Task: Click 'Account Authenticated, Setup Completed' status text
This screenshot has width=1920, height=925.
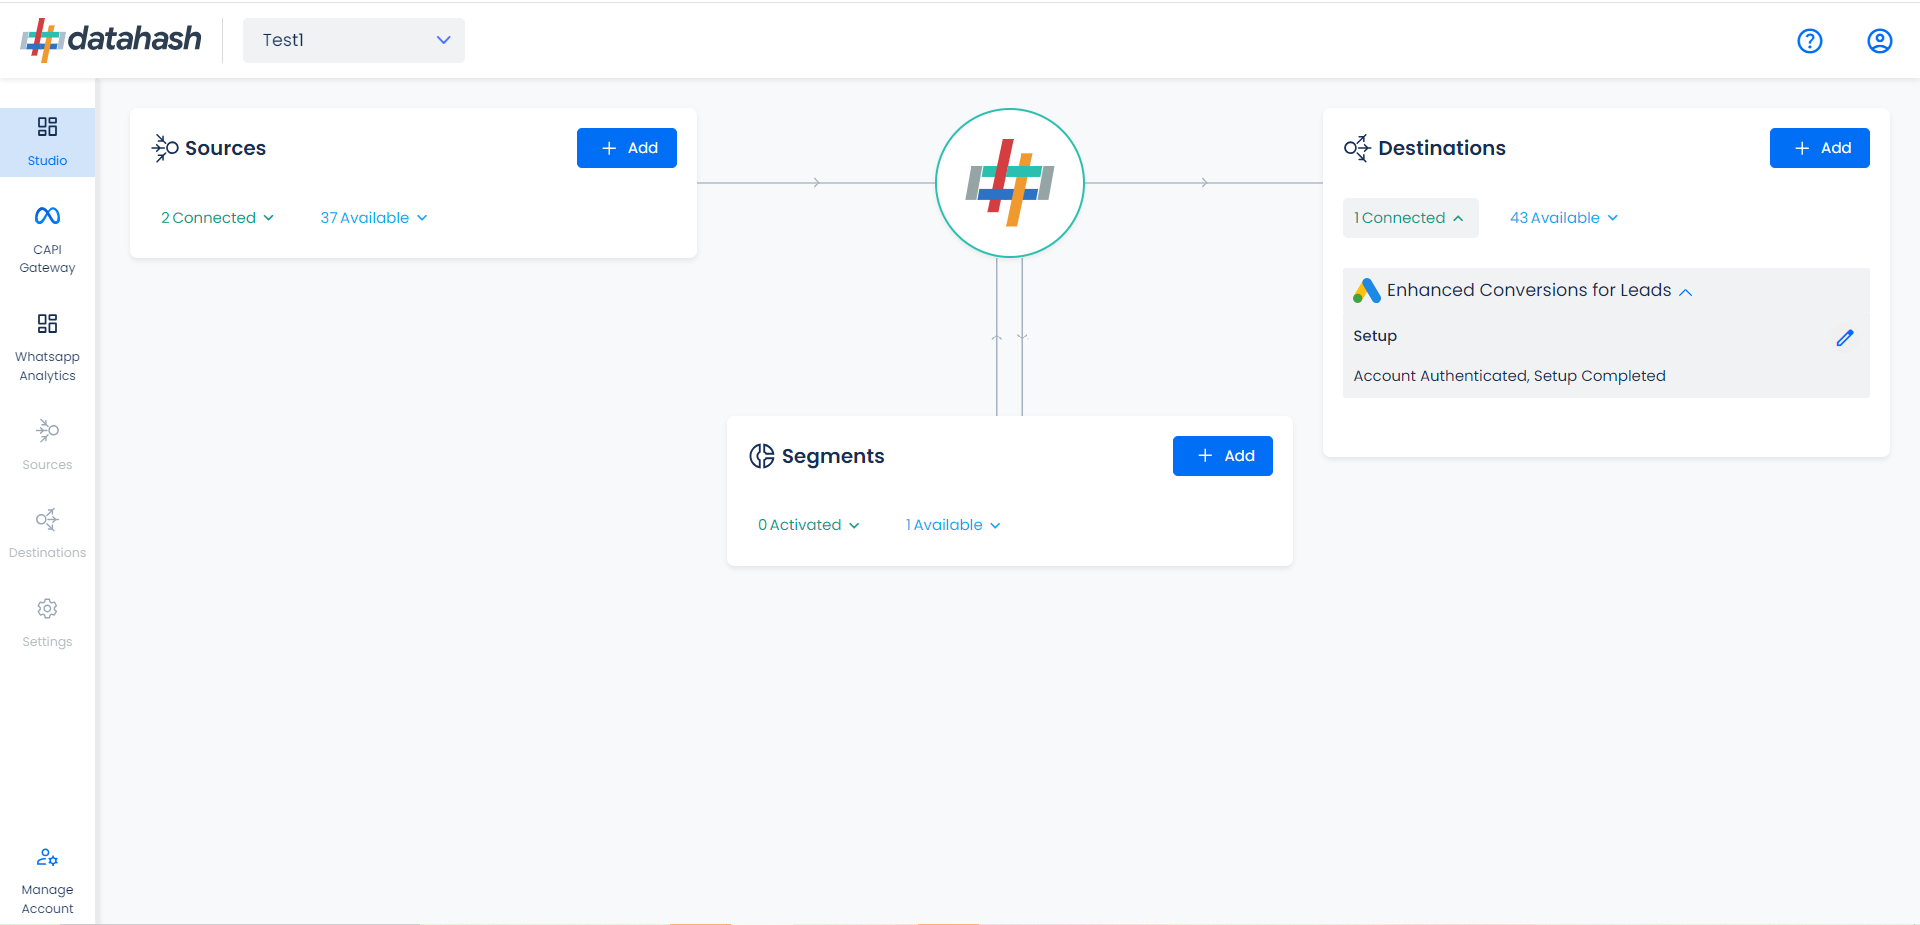Action: [x=1509, y=376]
